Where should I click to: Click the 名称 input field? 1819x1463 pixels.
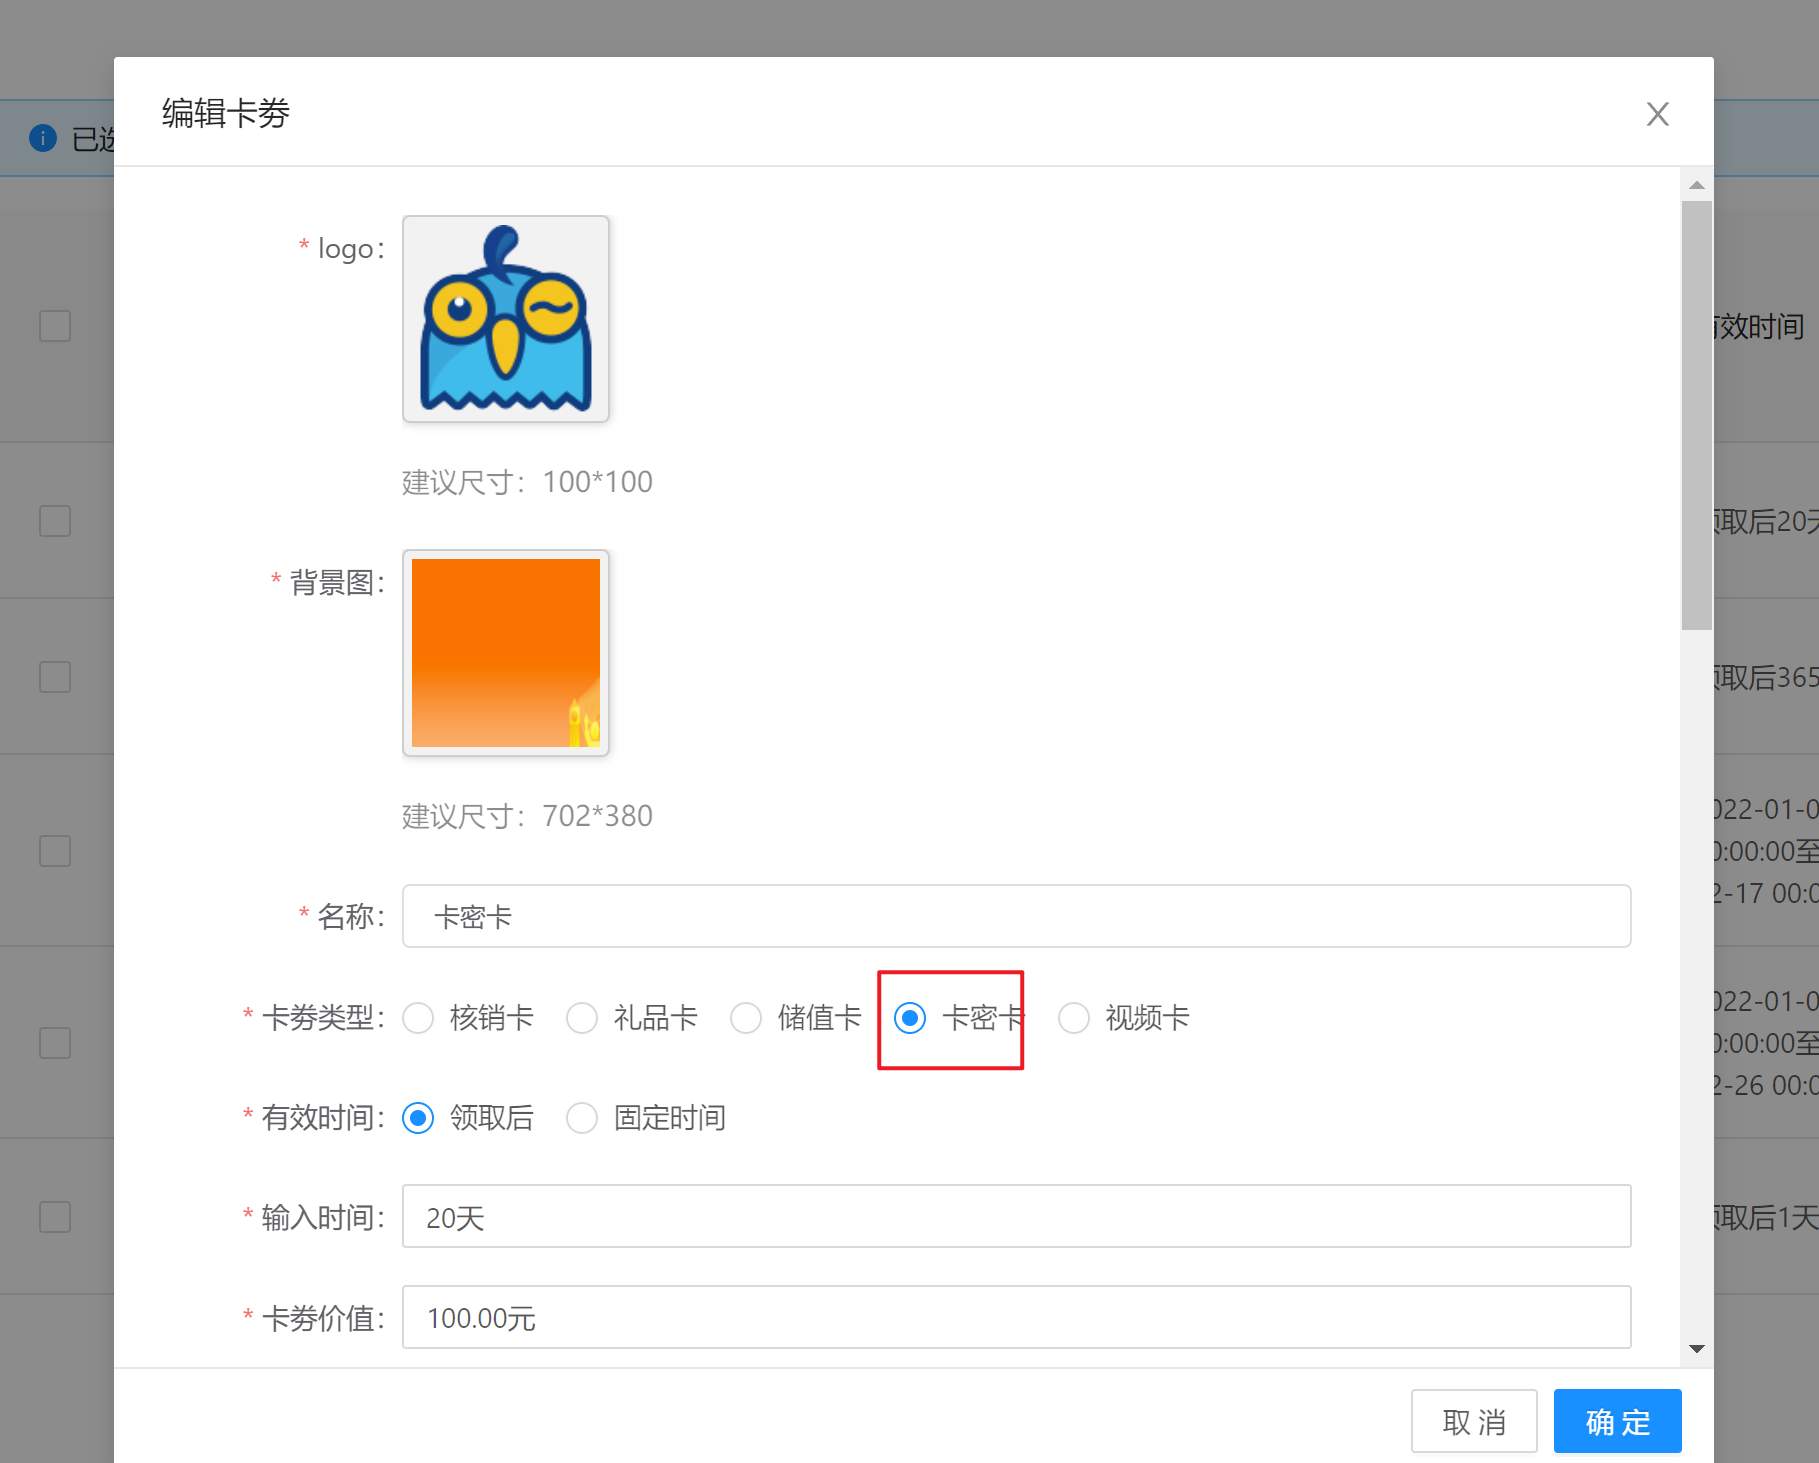pos(1016,916)
